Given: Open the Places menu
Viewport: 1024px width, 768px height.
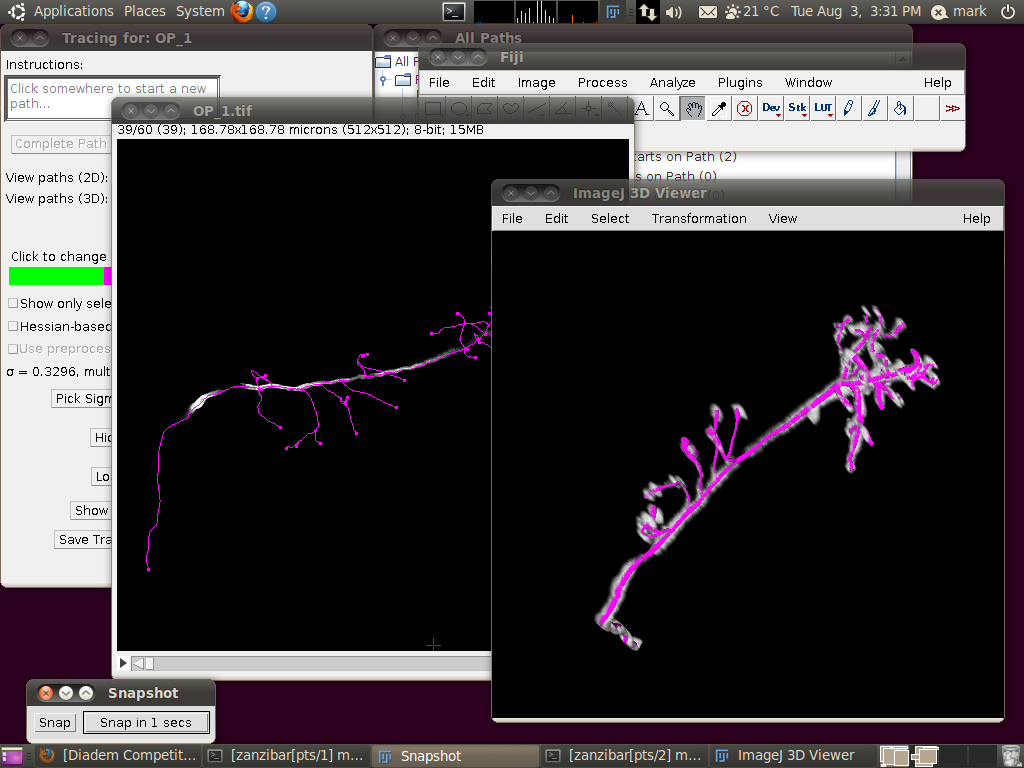Looking at the screenshot, I should coord(144,11).
